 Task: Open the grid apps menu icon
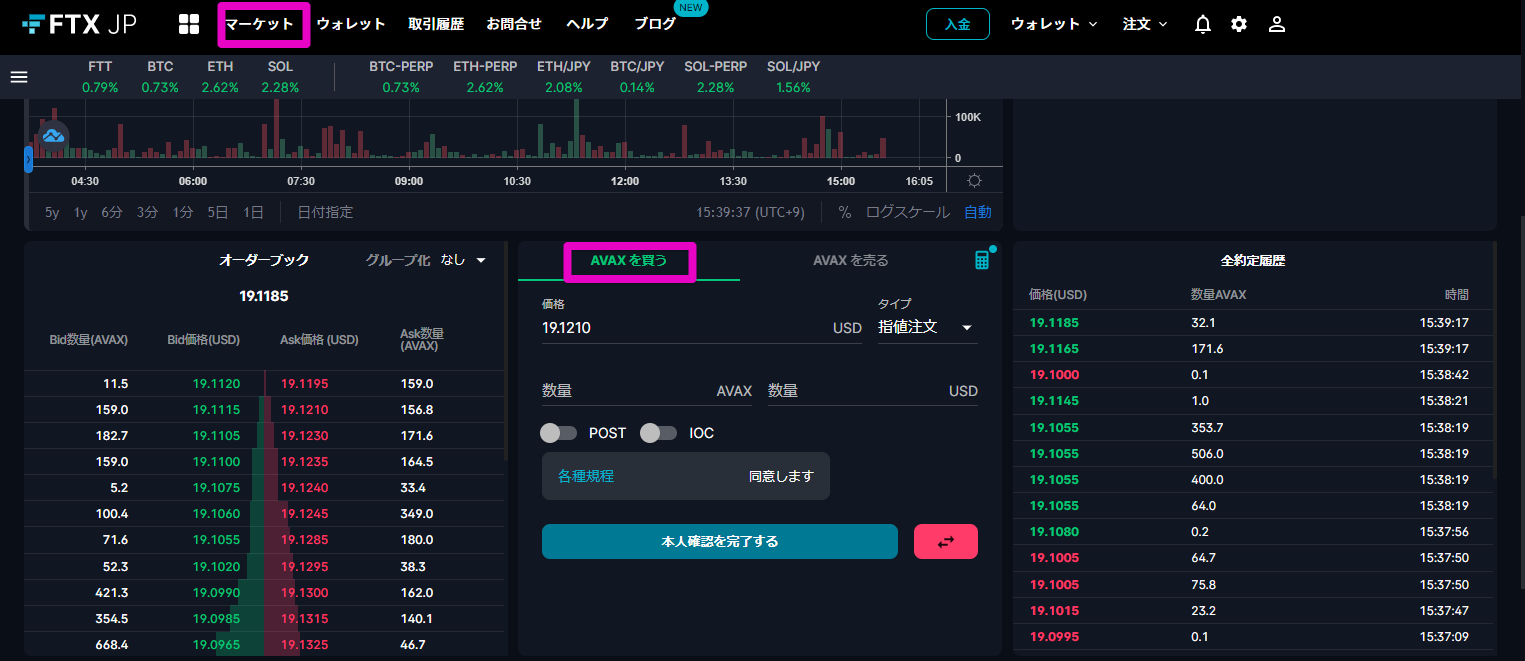[189, 24]
